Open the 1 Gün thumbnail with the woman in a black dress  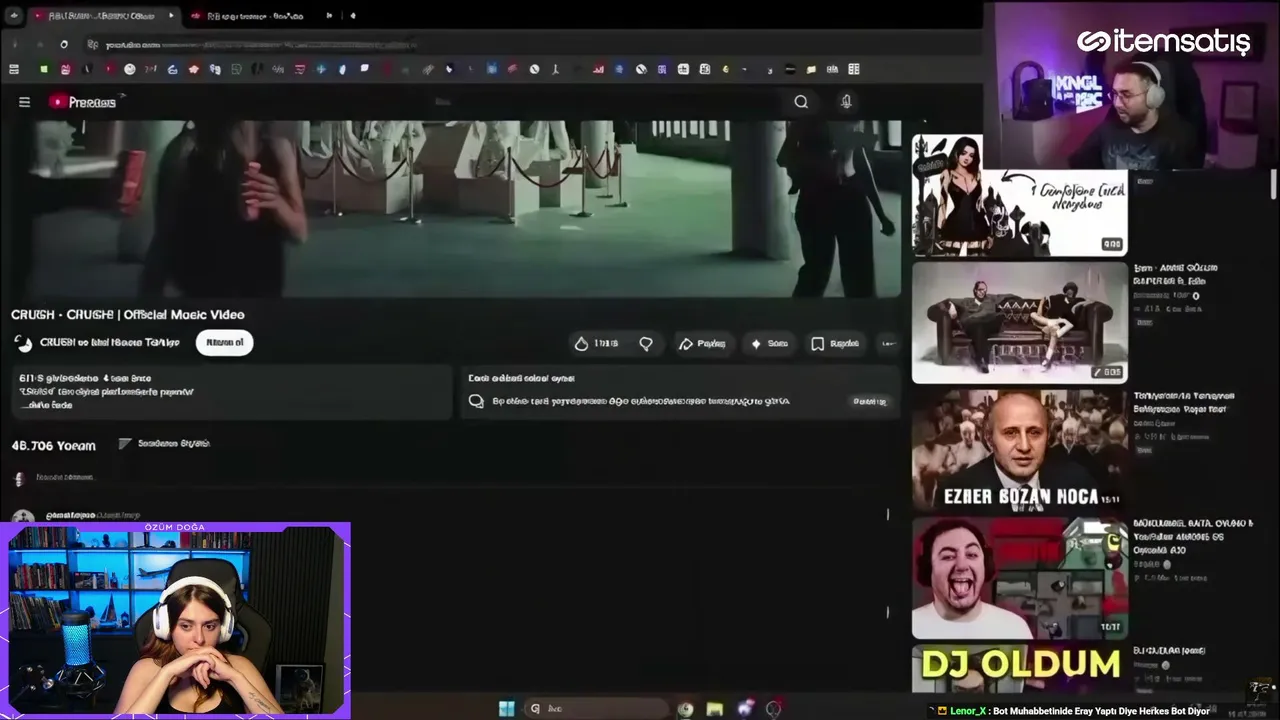coord(1019,195)
